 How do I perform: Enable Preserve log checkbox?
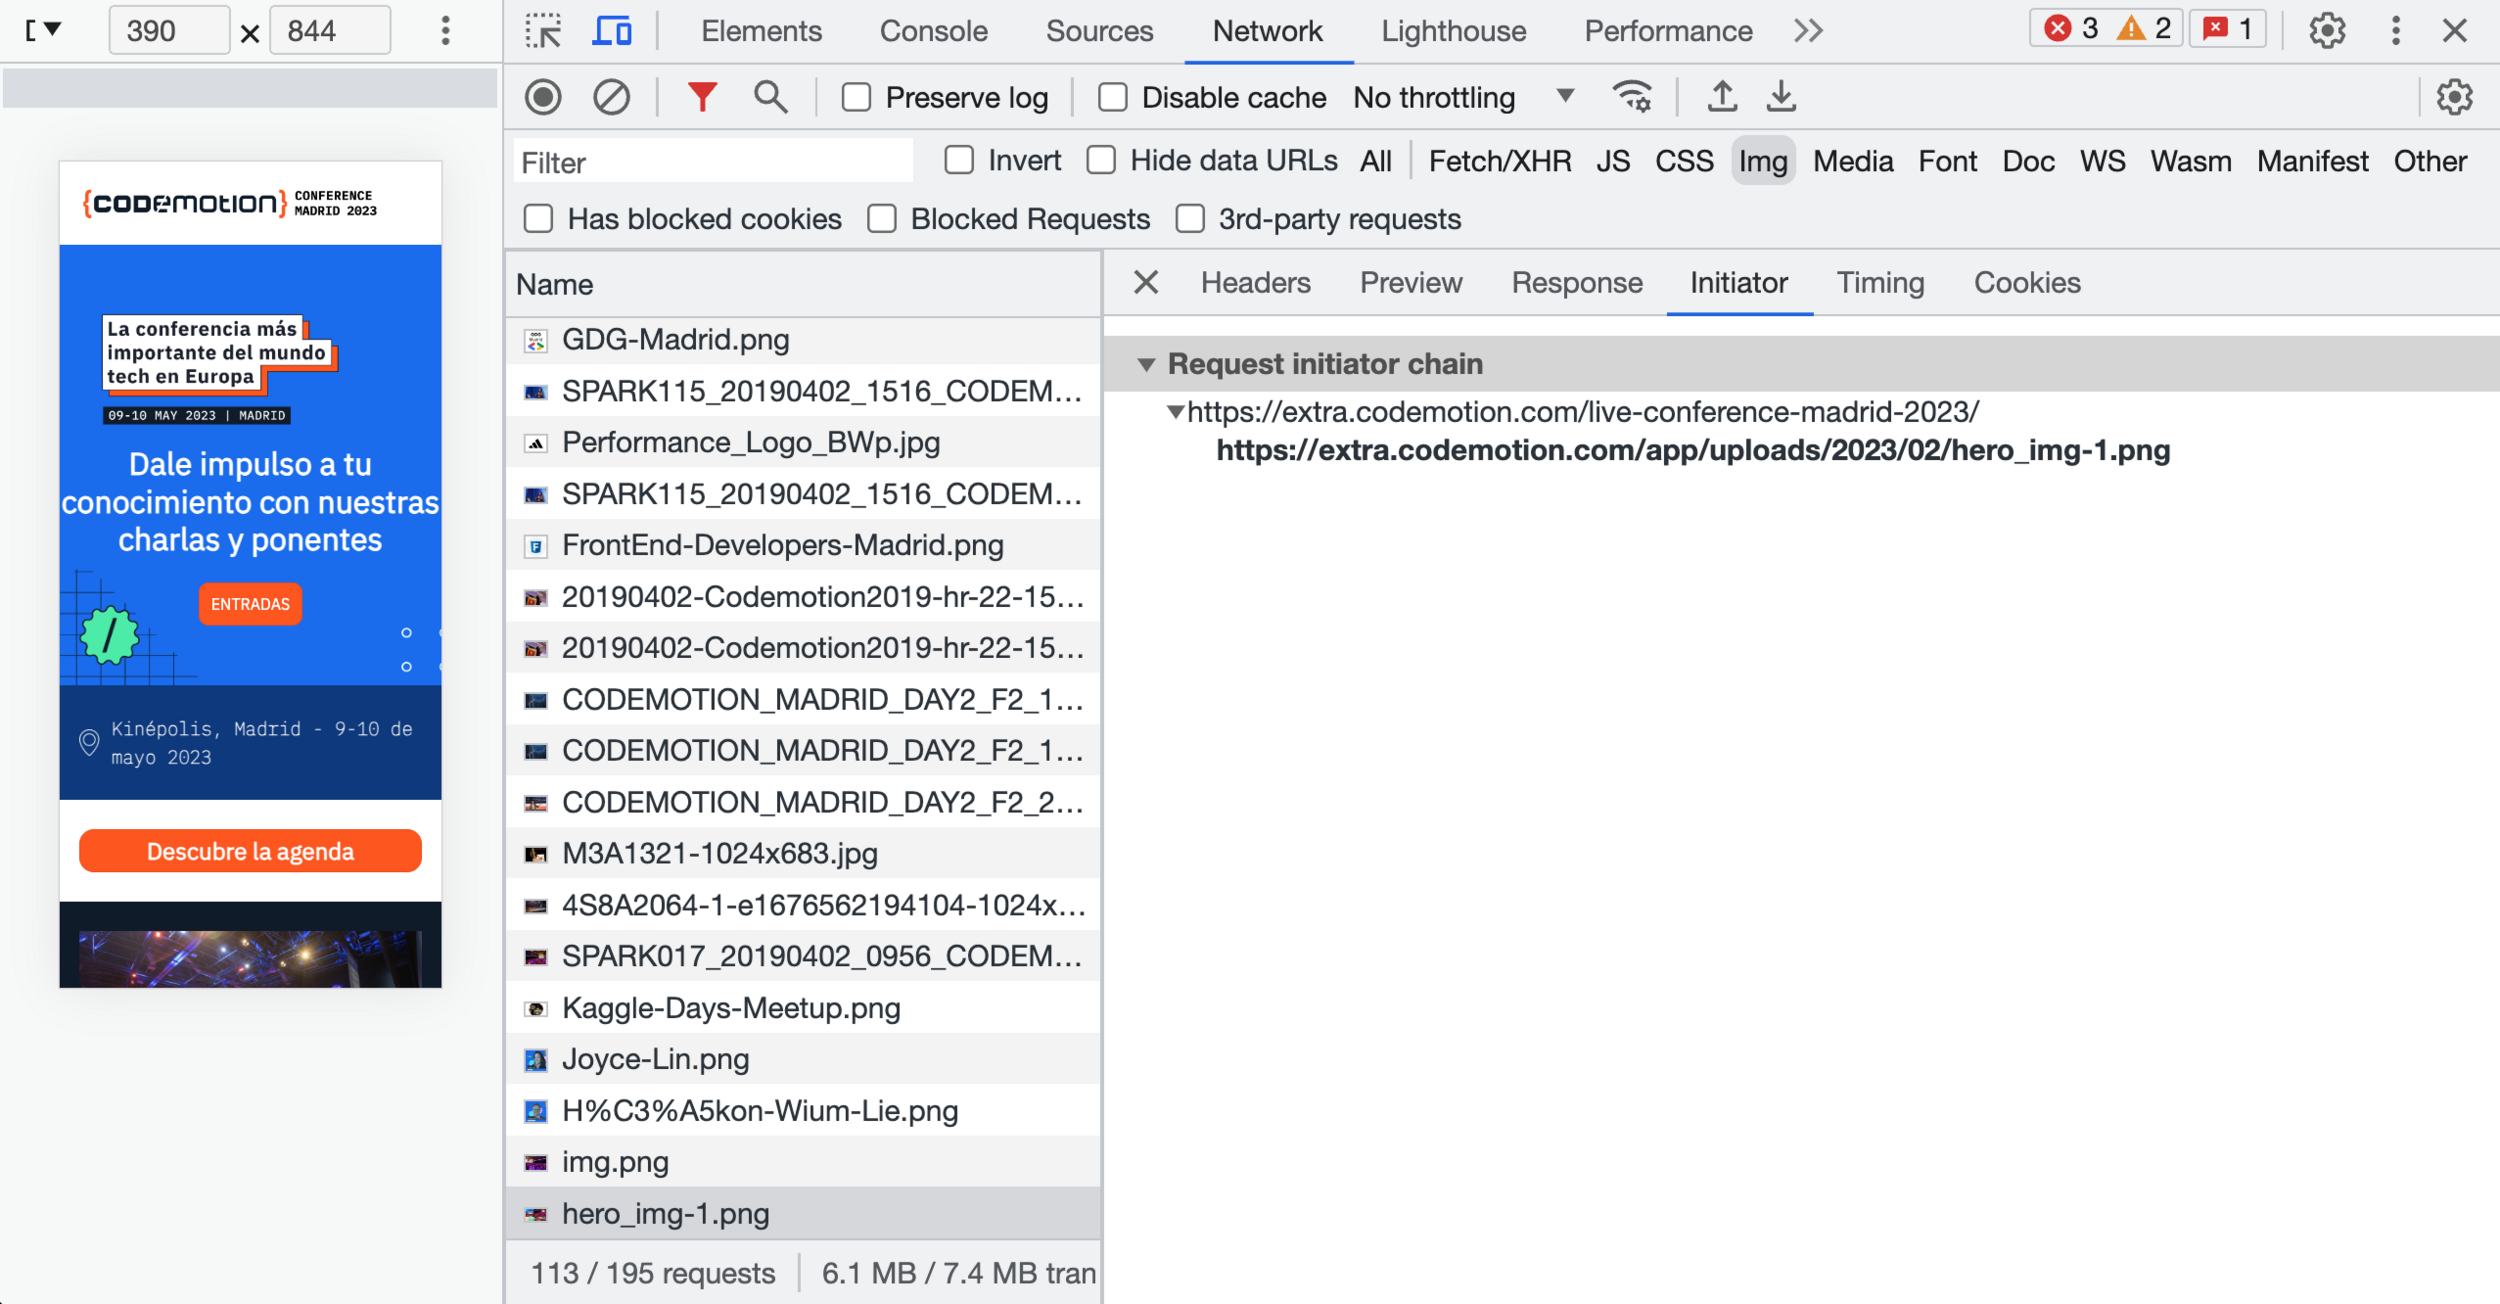(856, 97)
